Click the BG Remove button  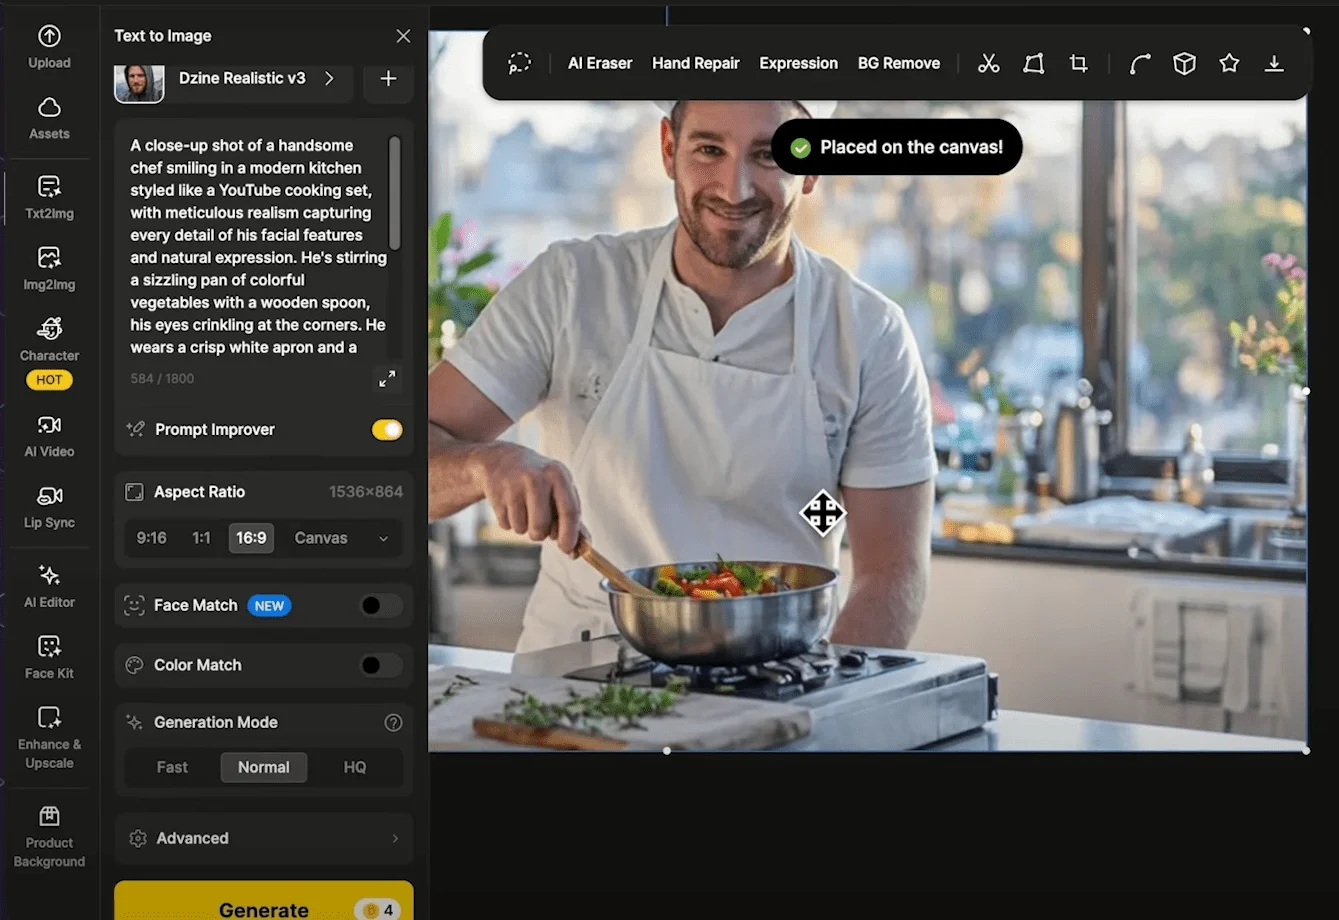[x=898, y=63]
